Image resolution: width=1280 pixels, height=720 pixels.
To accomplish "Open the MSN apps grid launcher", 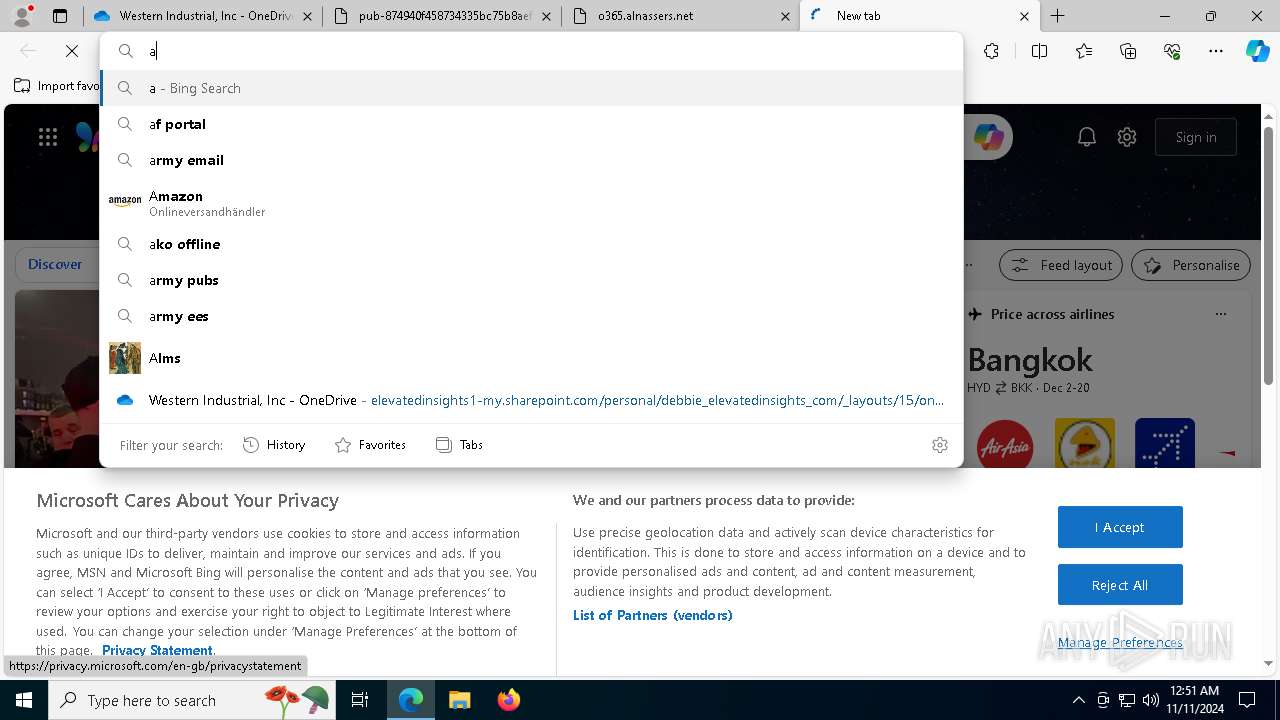I will 48,138.
